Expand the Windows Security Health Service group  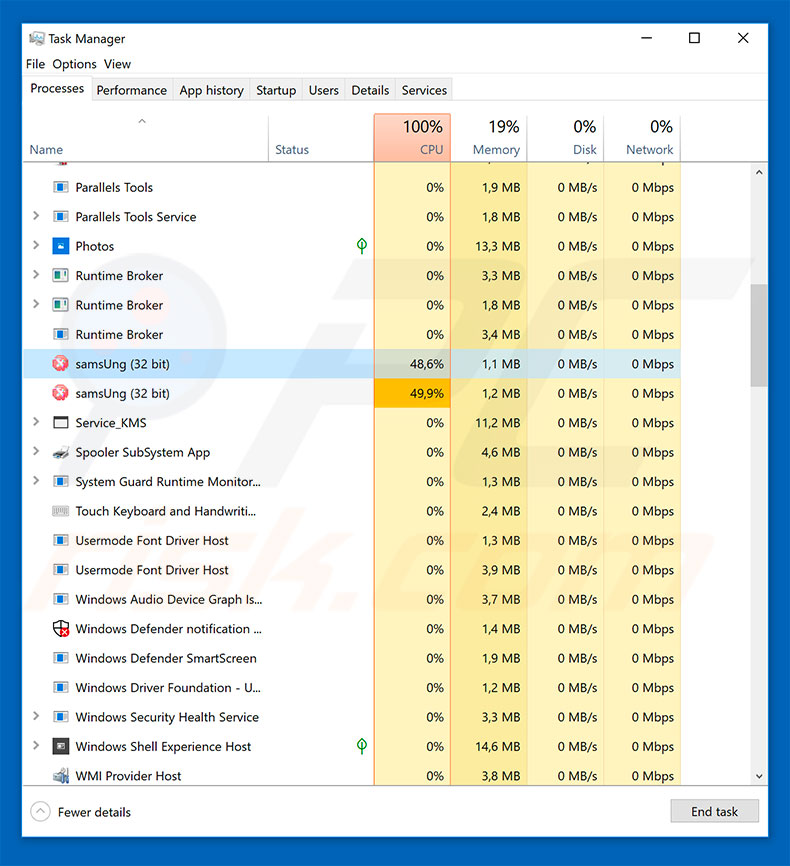(x=36, y=716)
